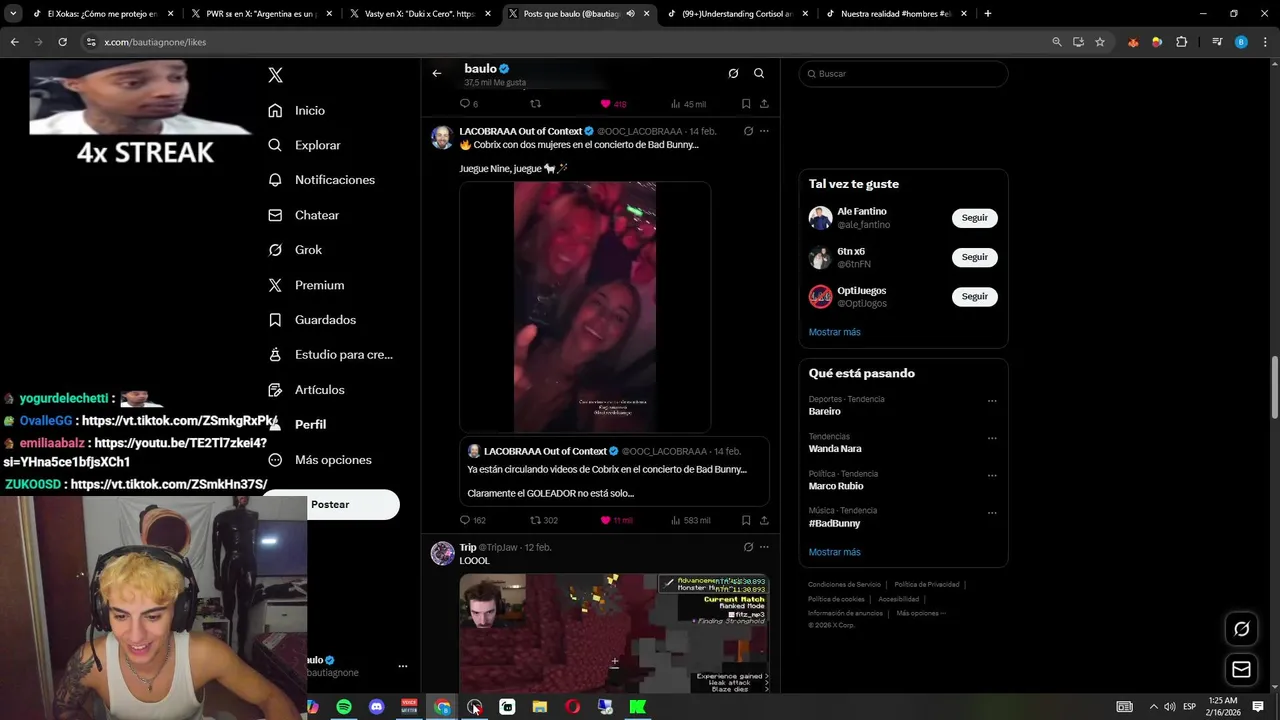Image resolution: width=1280 pixels, height=720 pixels.
Task: Mute audio on Posts que baulo tab
Action: (630, 14)
